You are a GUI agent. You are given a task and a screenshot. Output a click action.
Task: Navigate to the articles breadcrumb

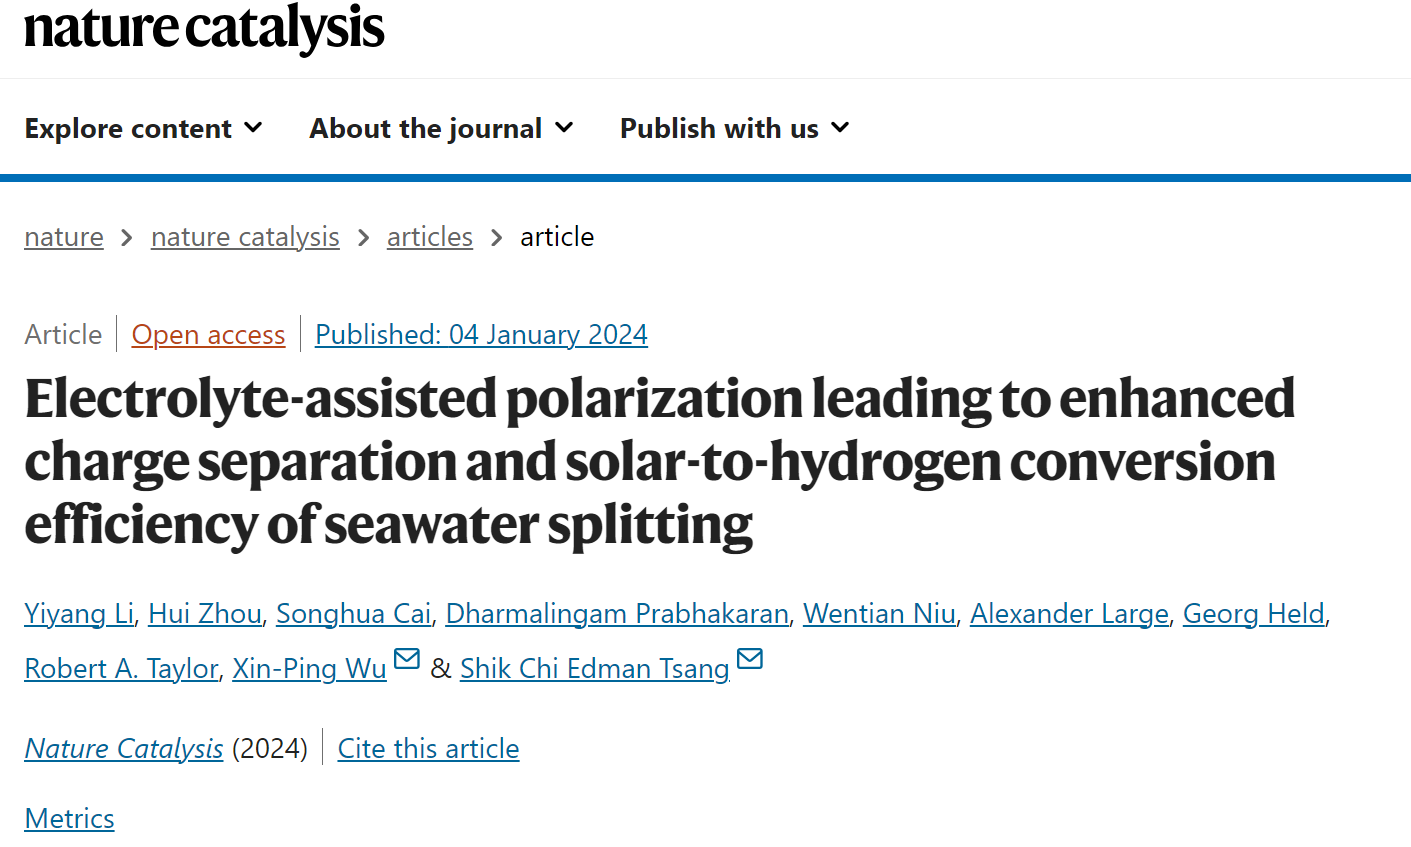430,237
